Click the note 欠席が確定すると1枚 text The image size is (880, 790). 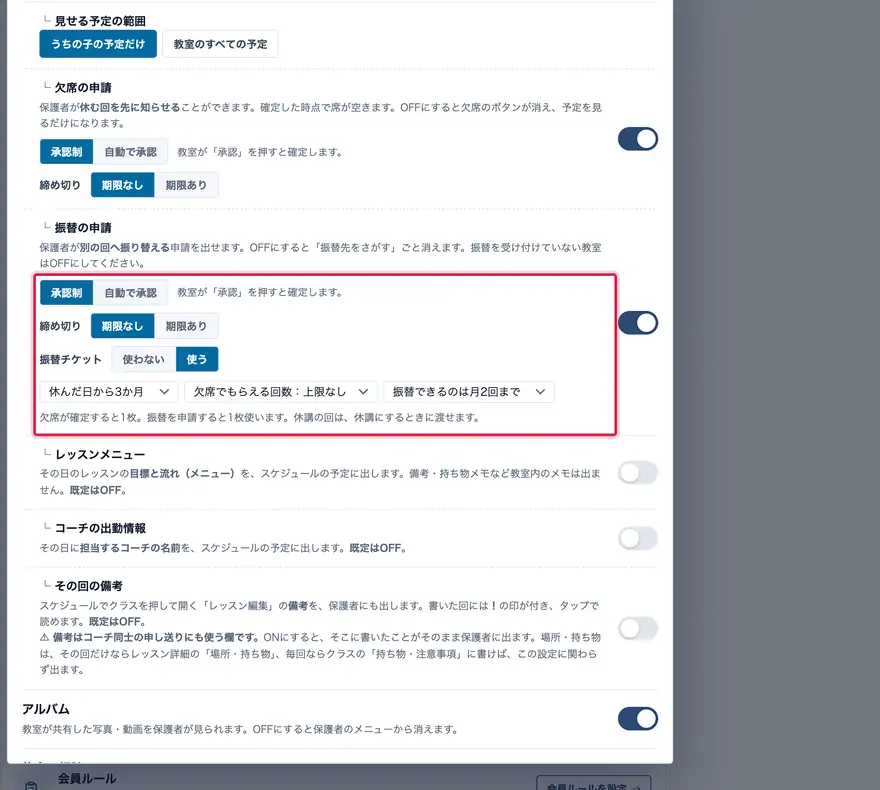click(x=259, y=417)
